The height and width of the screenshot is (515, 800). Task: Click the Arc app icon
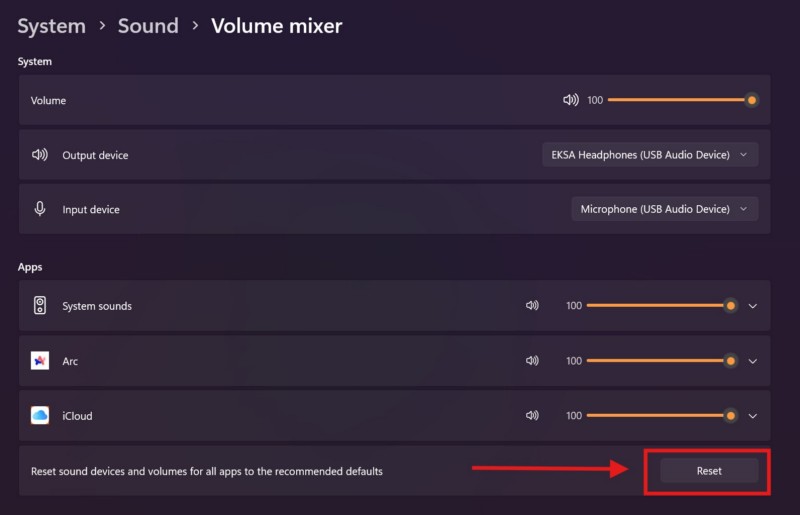[x=40, y=361]
